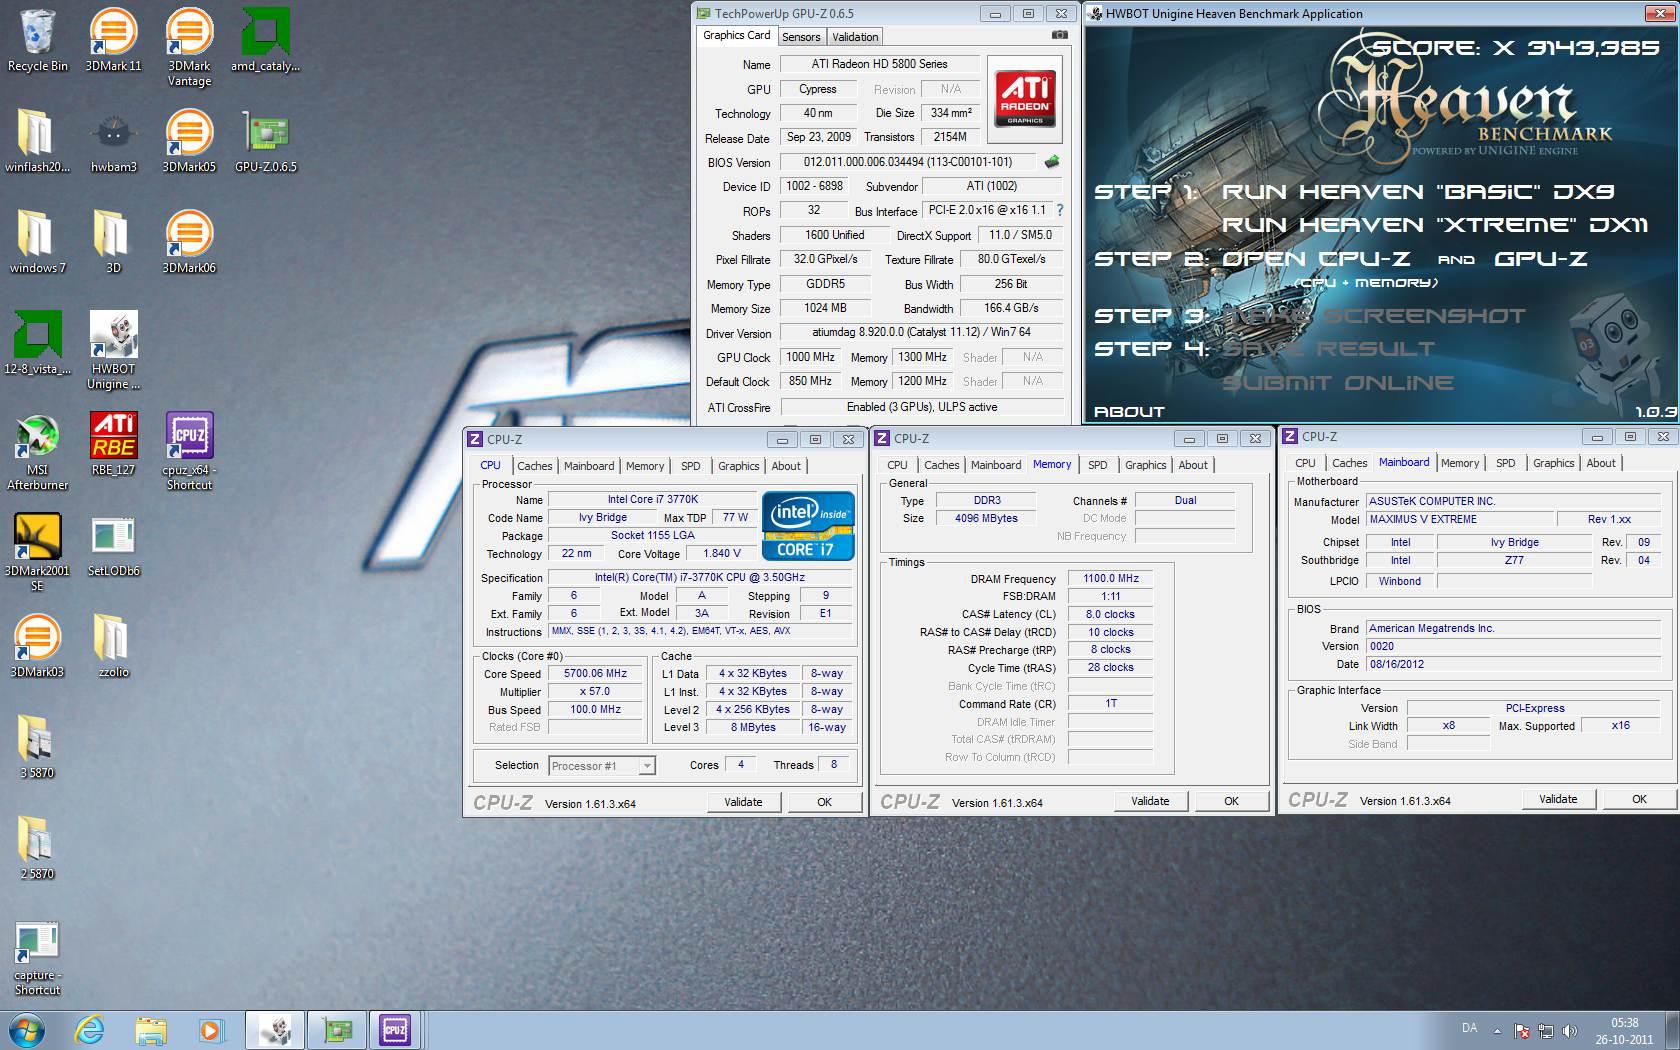Select CPU-Z taskbar button

coord(395,1030)
